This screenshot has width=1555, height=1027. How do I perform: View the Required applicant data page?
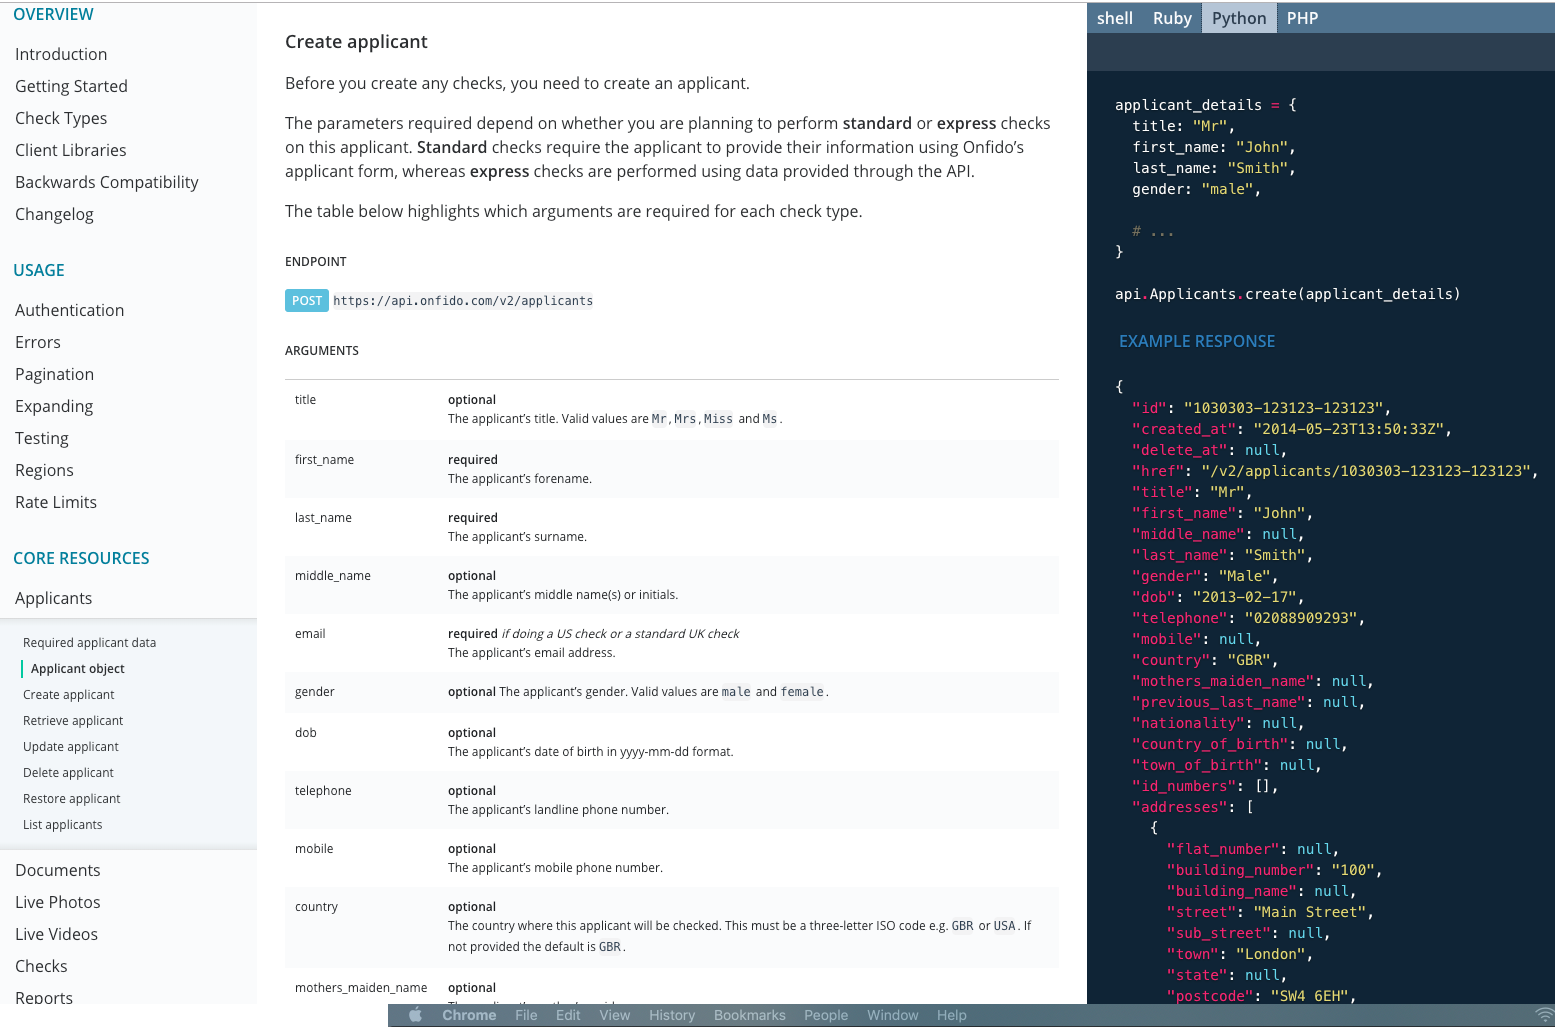point(89,642)
